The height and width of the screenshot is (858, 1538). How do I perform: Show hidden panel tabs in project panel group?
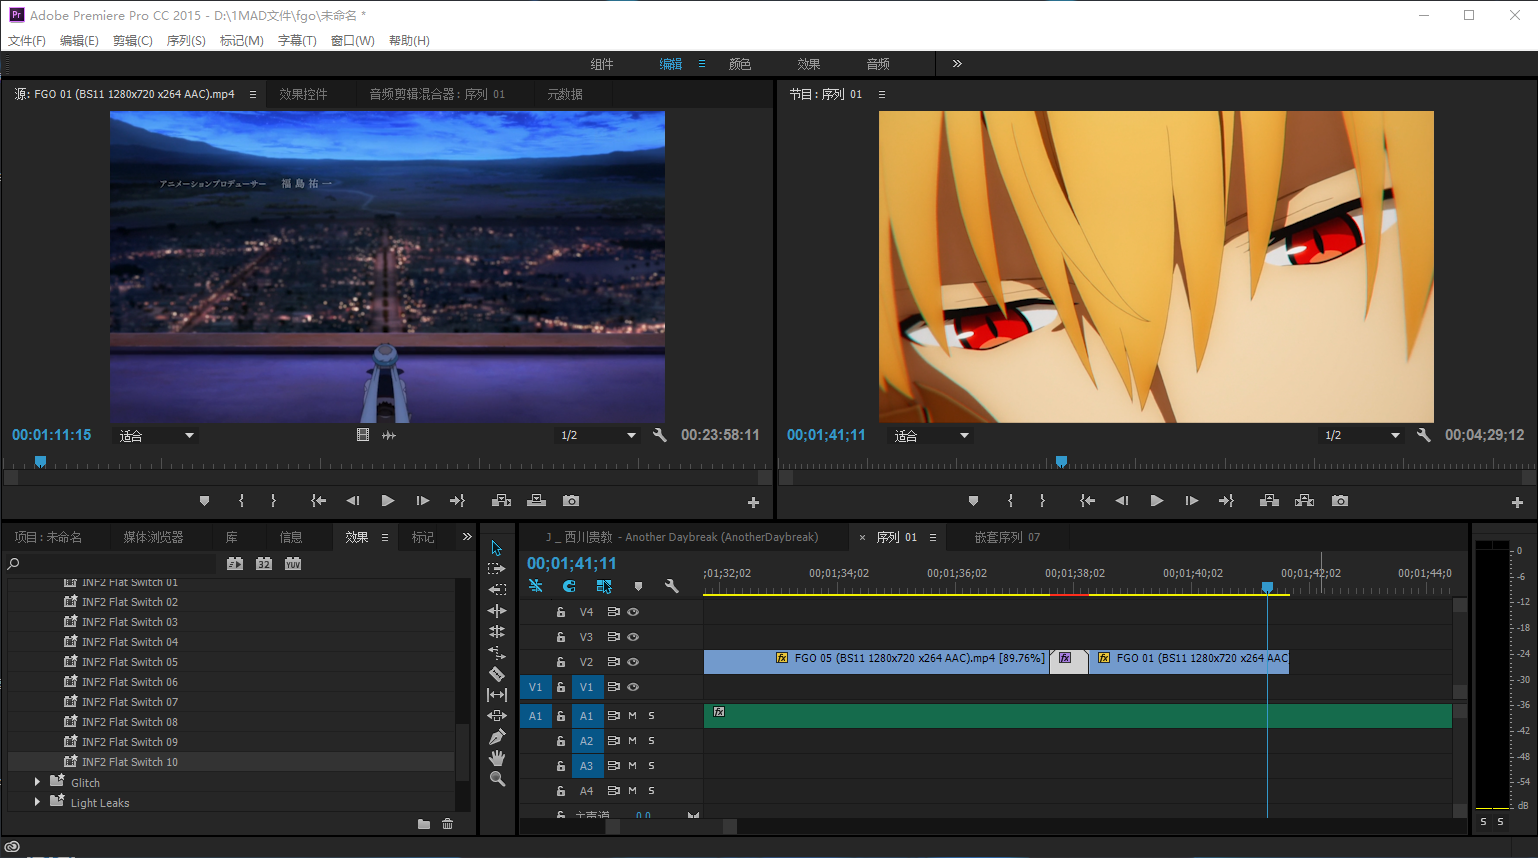point(466,537)
